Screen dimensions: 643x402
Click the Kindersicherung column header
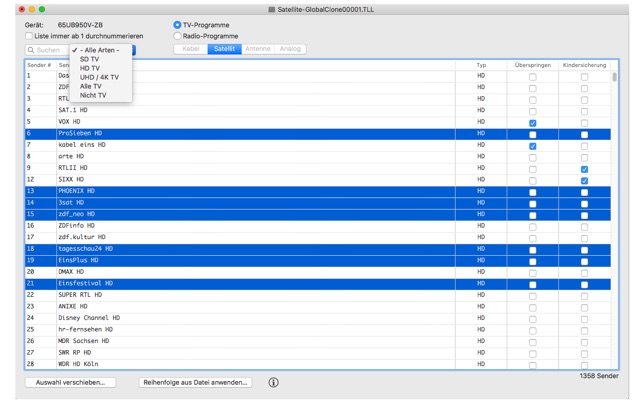click(584, 65)
